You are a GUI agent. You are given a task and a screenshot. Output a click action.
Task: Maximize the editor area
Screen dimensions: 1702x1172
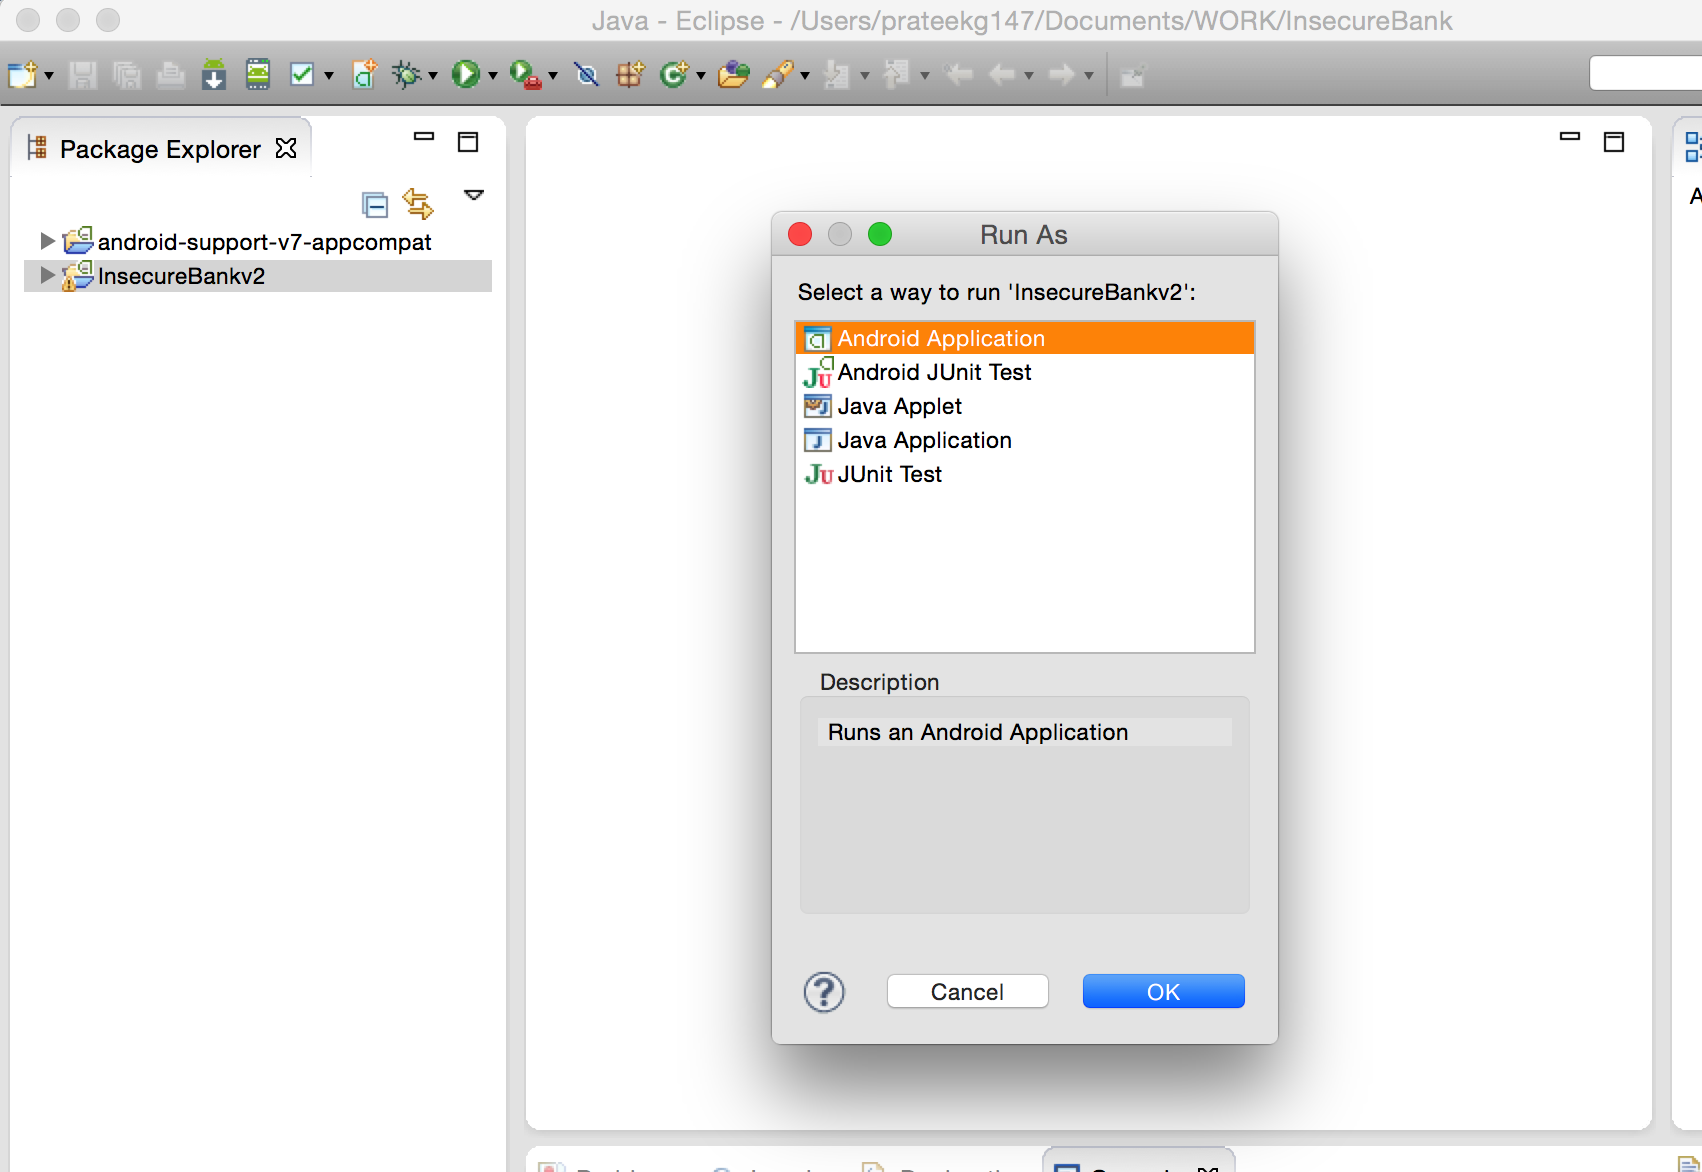point(1614,142)
